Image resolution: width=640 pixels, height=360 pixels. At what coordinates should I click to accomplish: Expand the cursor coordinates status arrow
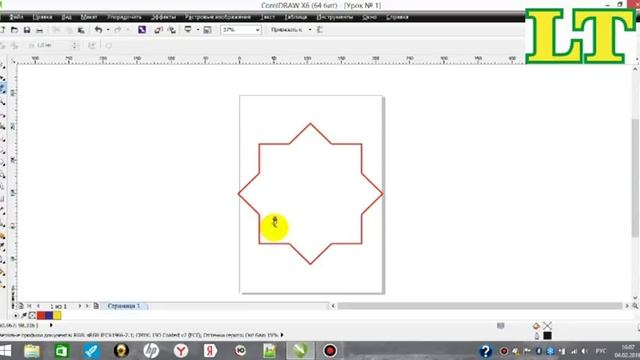click(51, 325)
